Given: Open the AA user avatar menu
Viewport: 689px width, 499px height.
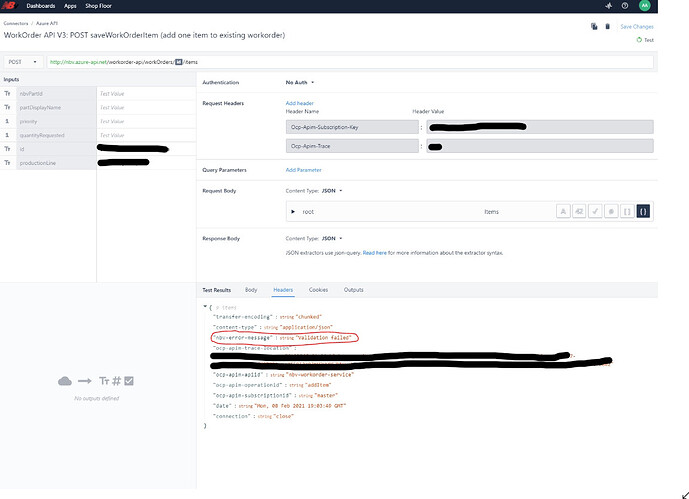Looking at the screenshot, I should tap(644, 6).
